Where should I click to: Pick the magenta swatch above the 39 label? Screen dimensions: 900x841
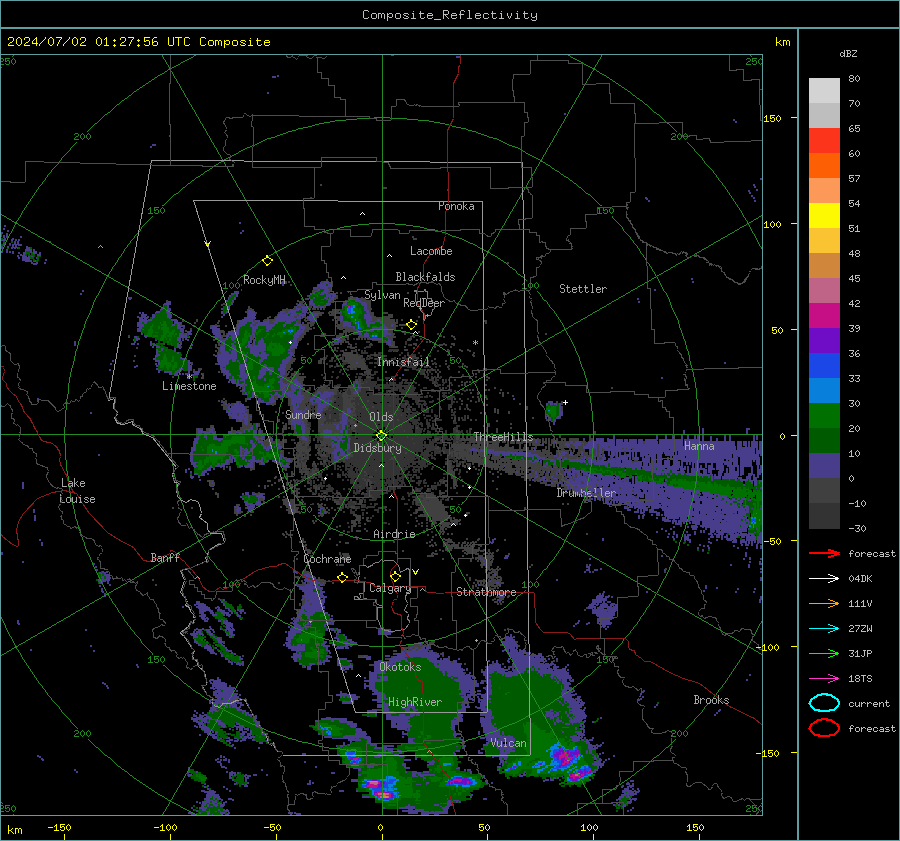(x=824, y=315)
